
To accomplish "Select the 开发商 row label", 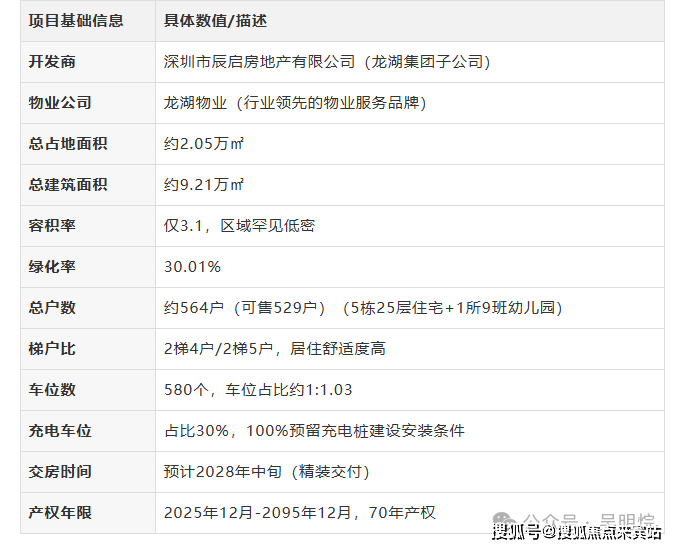I will click(x=52, y=62).
